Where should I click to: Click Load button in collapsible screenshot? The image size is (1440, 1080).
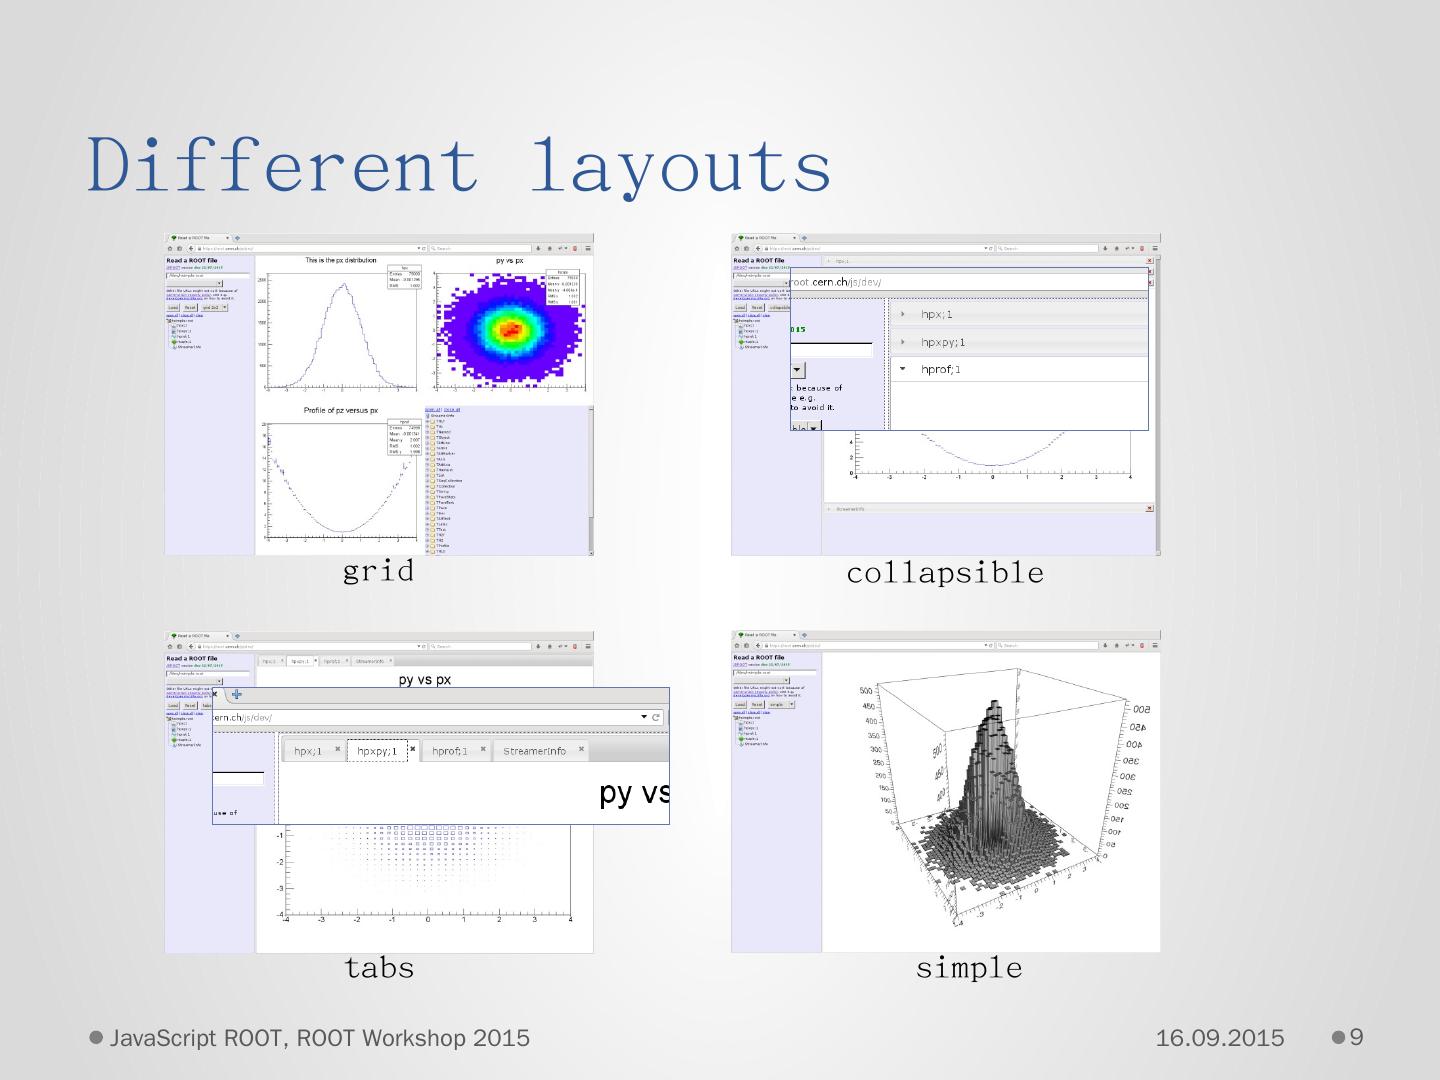click(x=740, y=308)
